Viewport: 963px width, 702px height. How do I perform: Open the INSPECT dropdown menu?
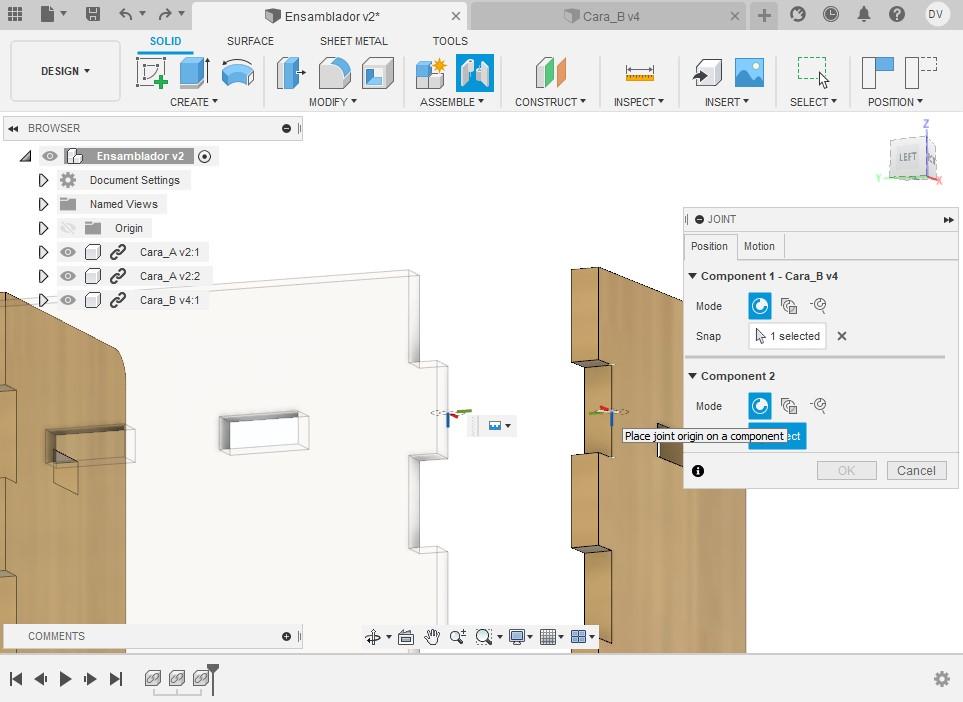point(639,102)
